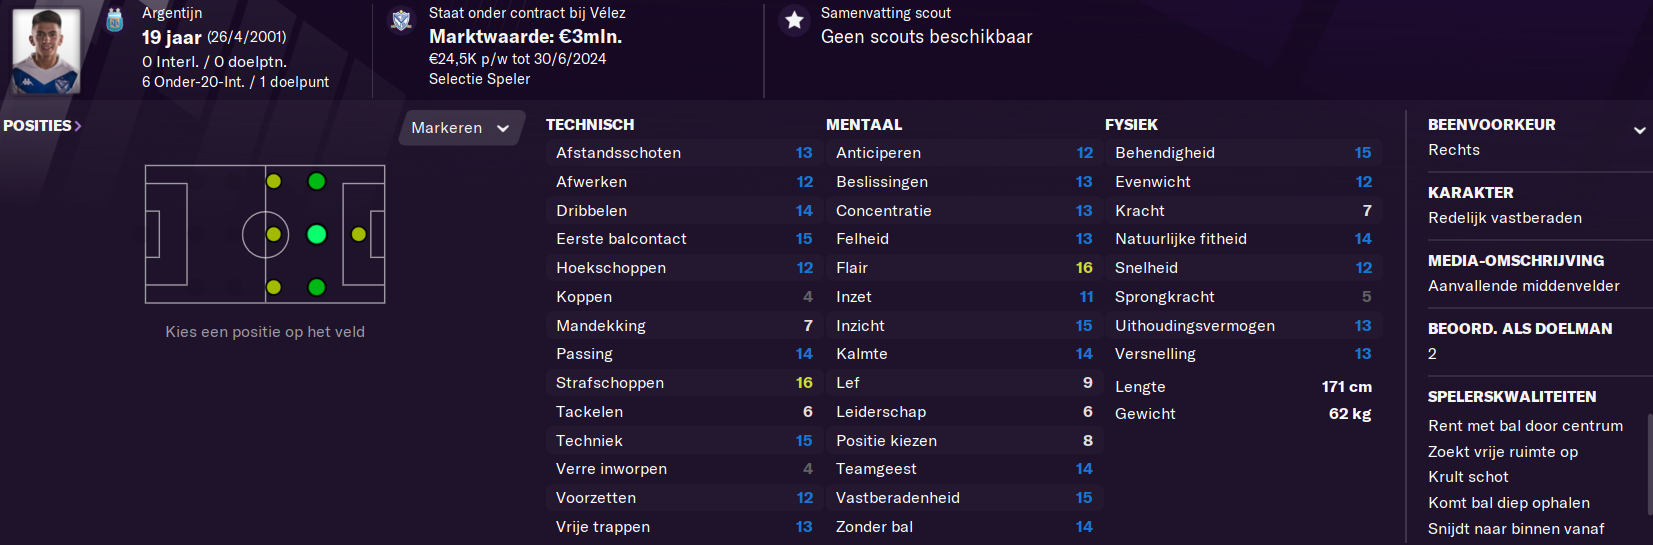Select the bottom green attacking midfielder dot
1653x545 pixels.
click(x=317, y=287)
